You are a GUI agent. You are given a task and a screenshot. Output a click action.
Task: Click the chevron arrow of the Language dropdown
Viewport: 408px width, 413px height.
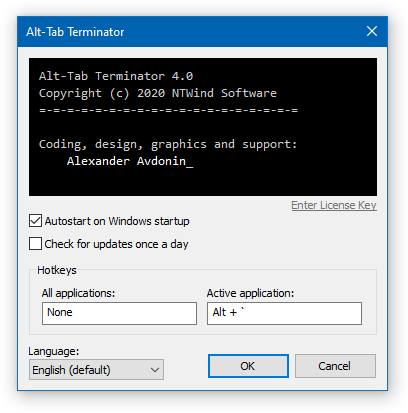point(155,370)
